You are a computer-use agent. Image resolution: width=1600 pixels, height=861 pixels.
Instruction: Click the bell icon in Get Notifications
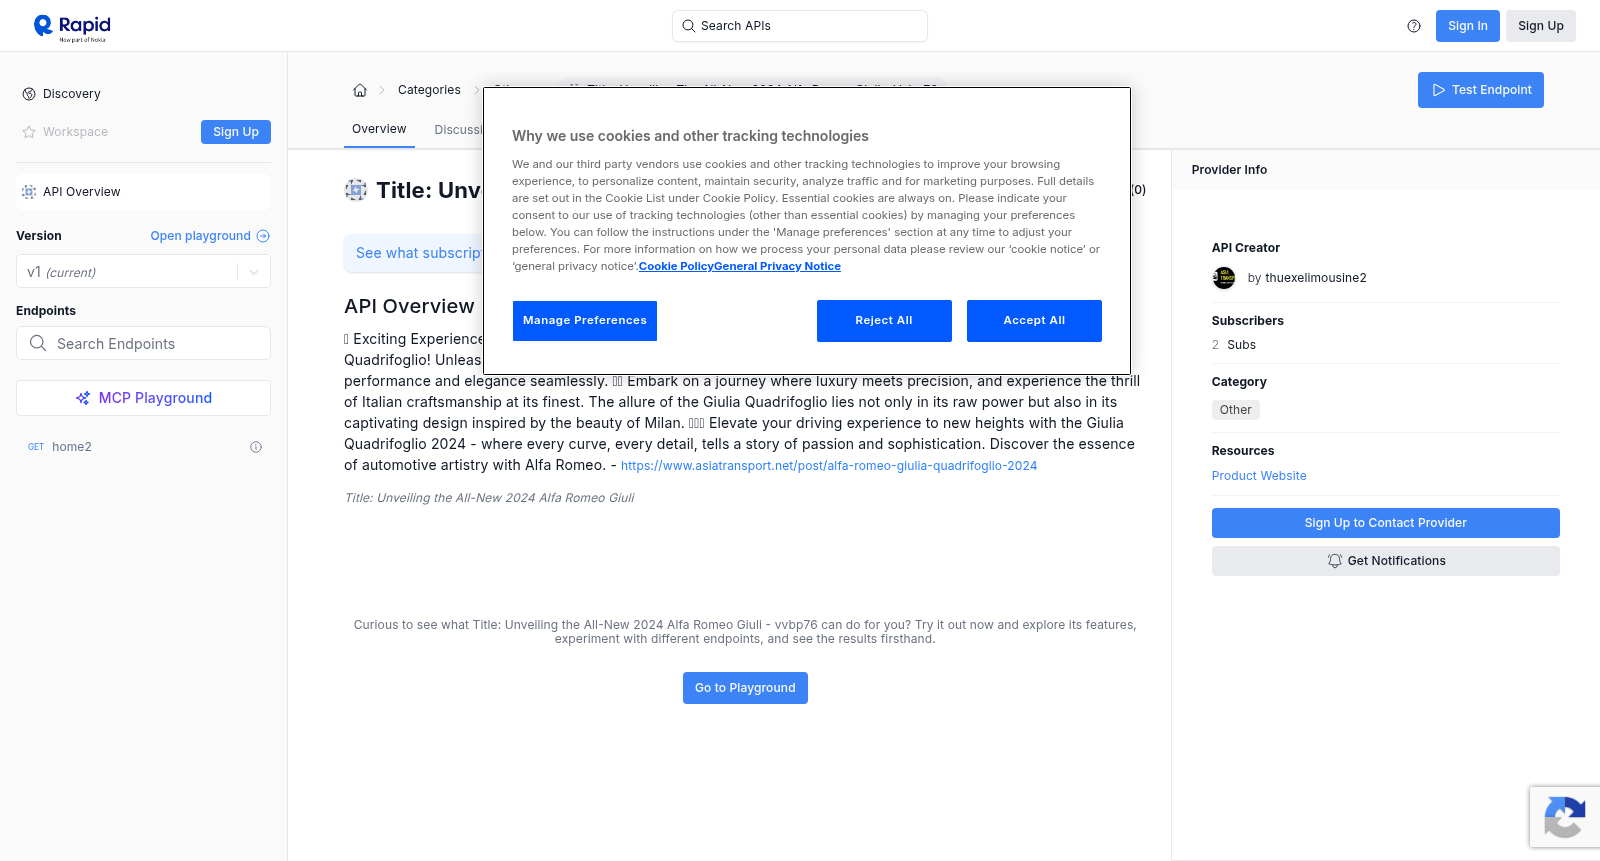click(1334, 561)
